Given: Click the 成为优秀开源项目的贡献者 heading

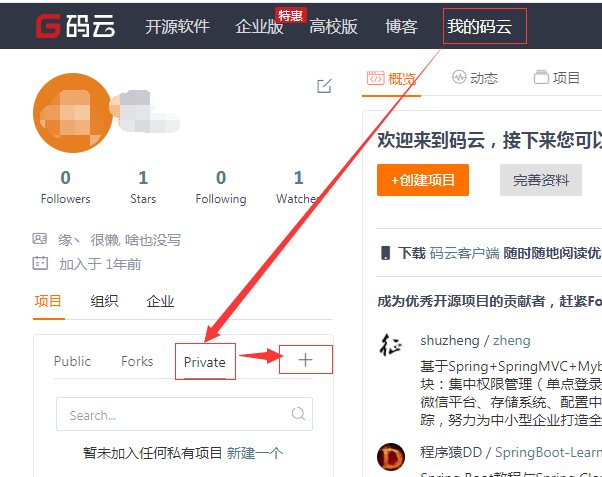Looking at the screenshot, I should [x=490, y=301].
